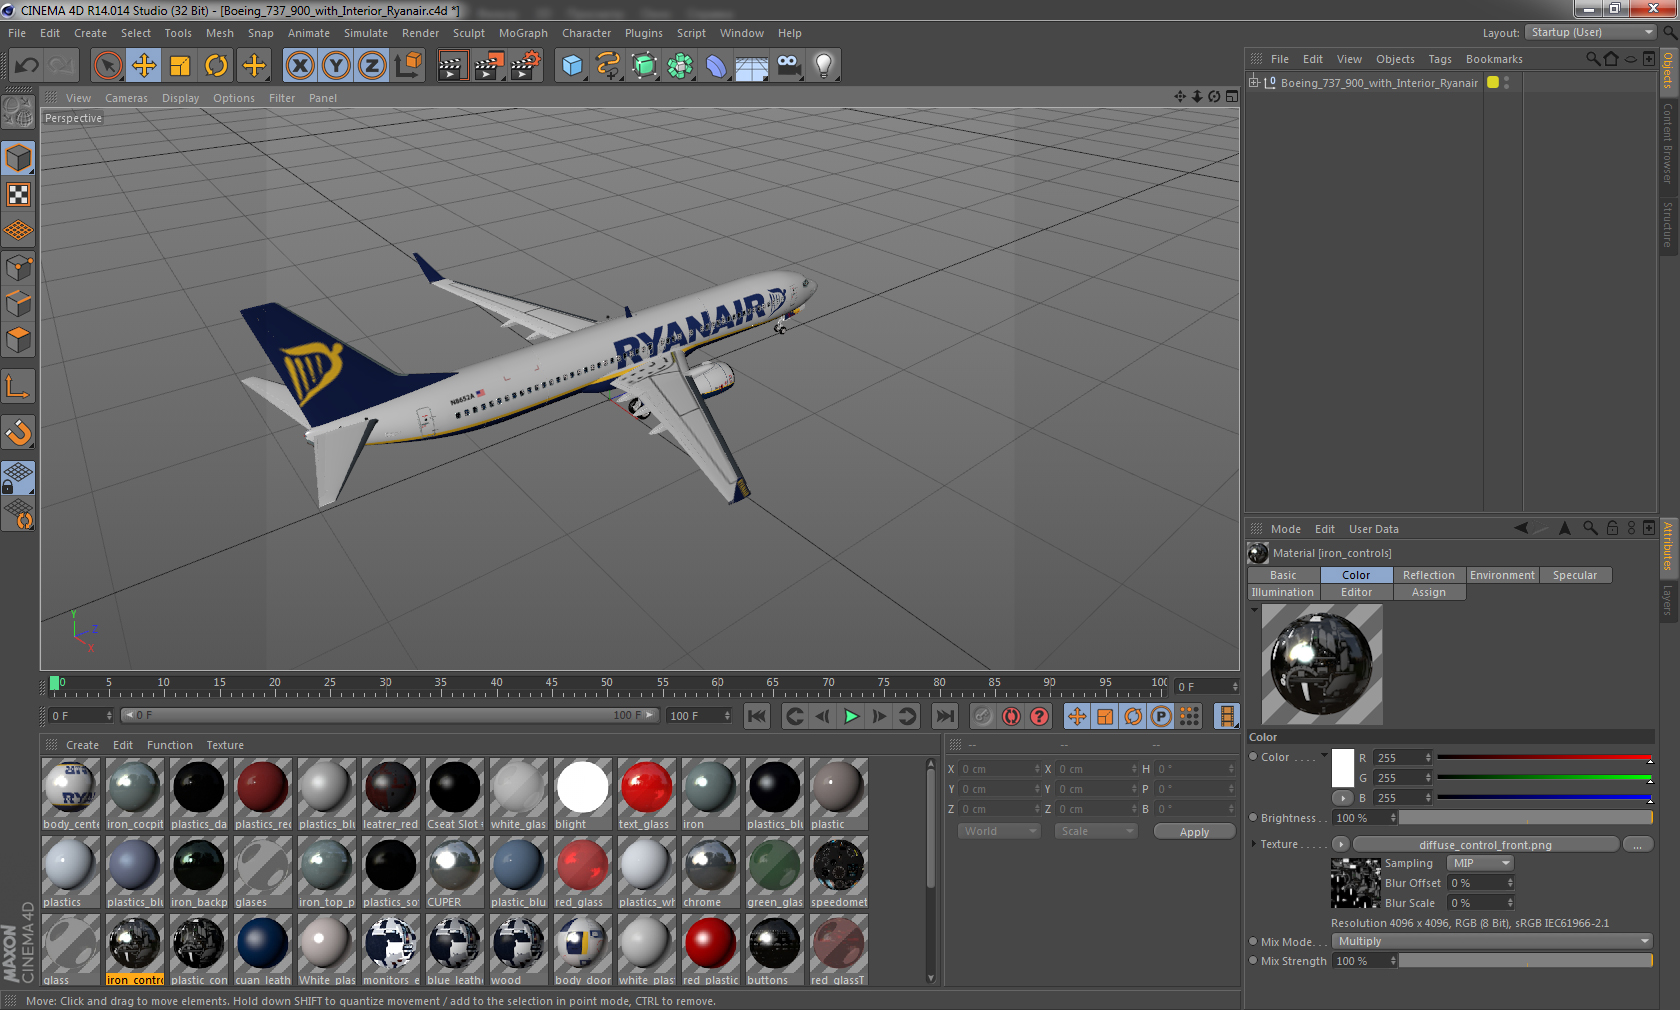Click Render to Picture Viewer icon

[489, 66]
